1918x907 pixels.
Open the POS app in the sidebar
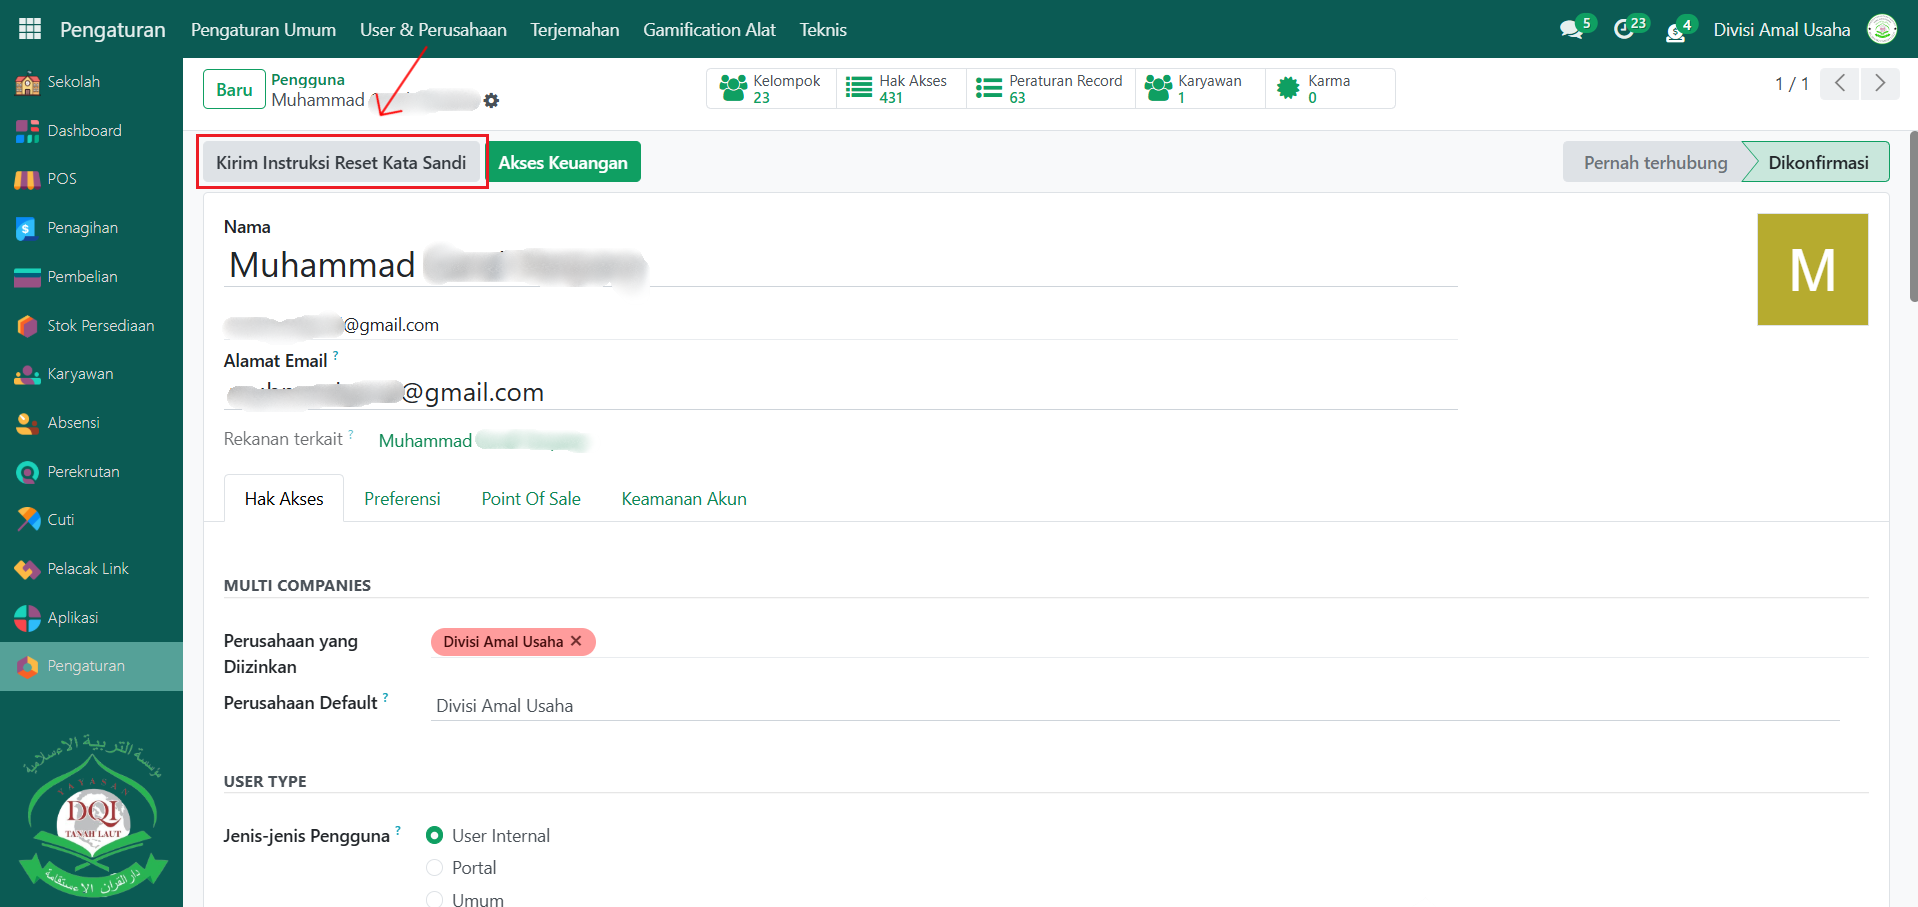coord(61,179)
